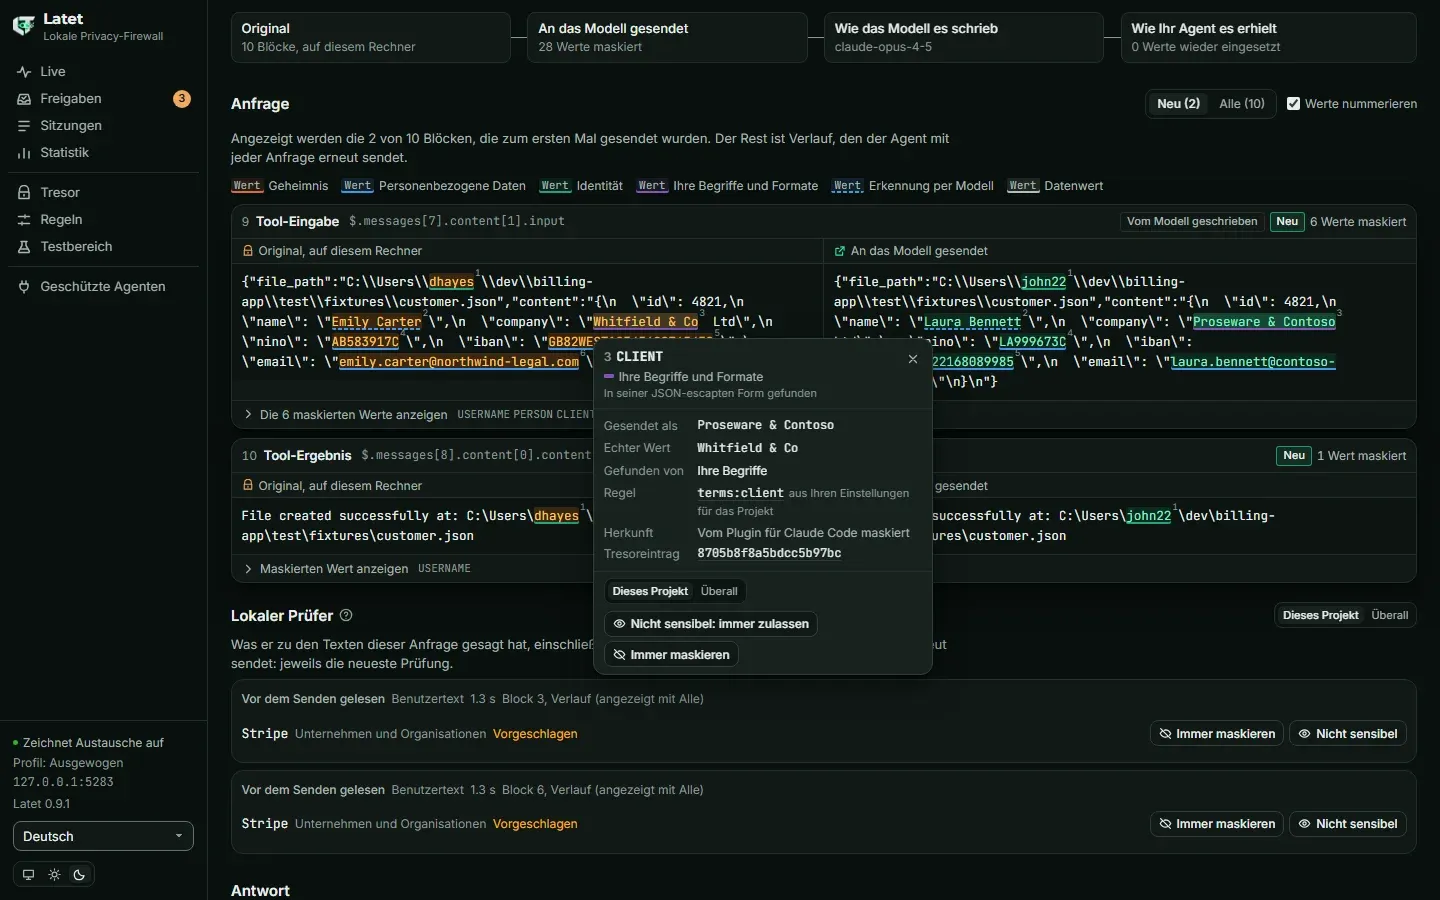Click the Testbereich flask icon
The image size is (1440, 900).
(24, 247)
